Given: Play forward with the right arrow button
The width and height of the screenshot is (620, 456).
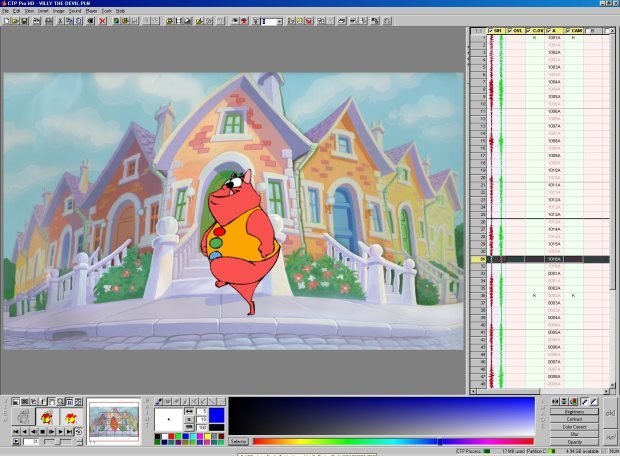Looking at the screenshot, I should (x=60, y=431).
